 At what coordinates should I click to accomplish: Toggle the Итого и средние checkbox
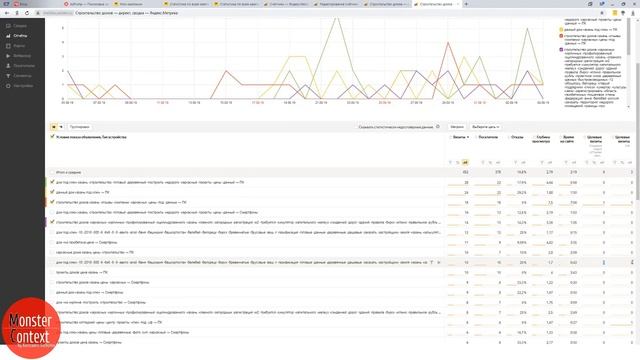click(x=52, y=172)
